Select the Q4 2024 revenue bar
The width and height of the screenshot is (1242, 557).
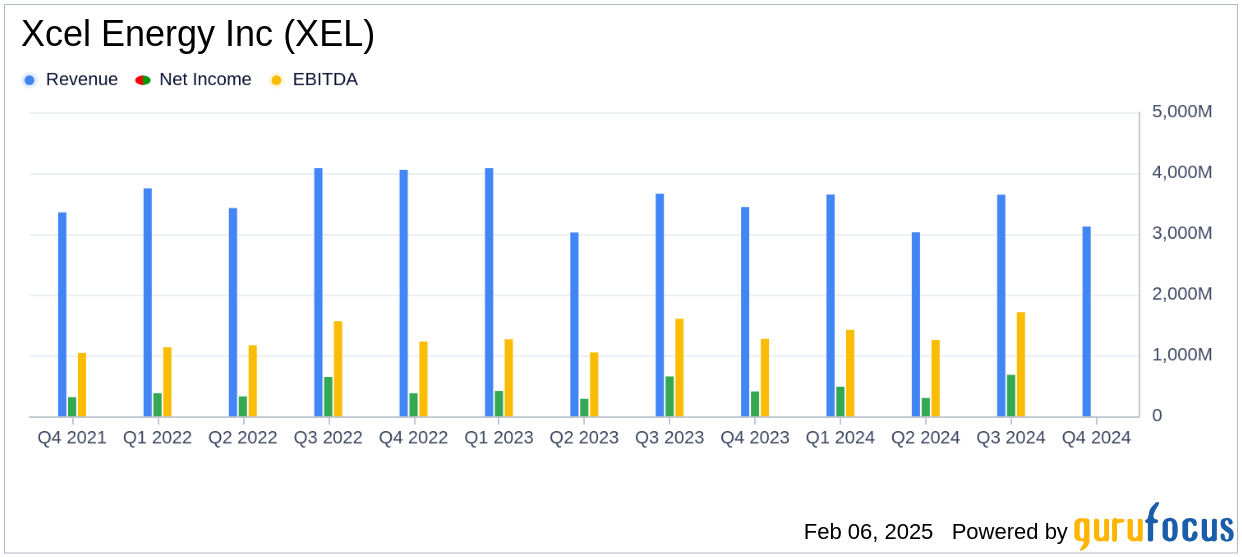pos(1086,321)
